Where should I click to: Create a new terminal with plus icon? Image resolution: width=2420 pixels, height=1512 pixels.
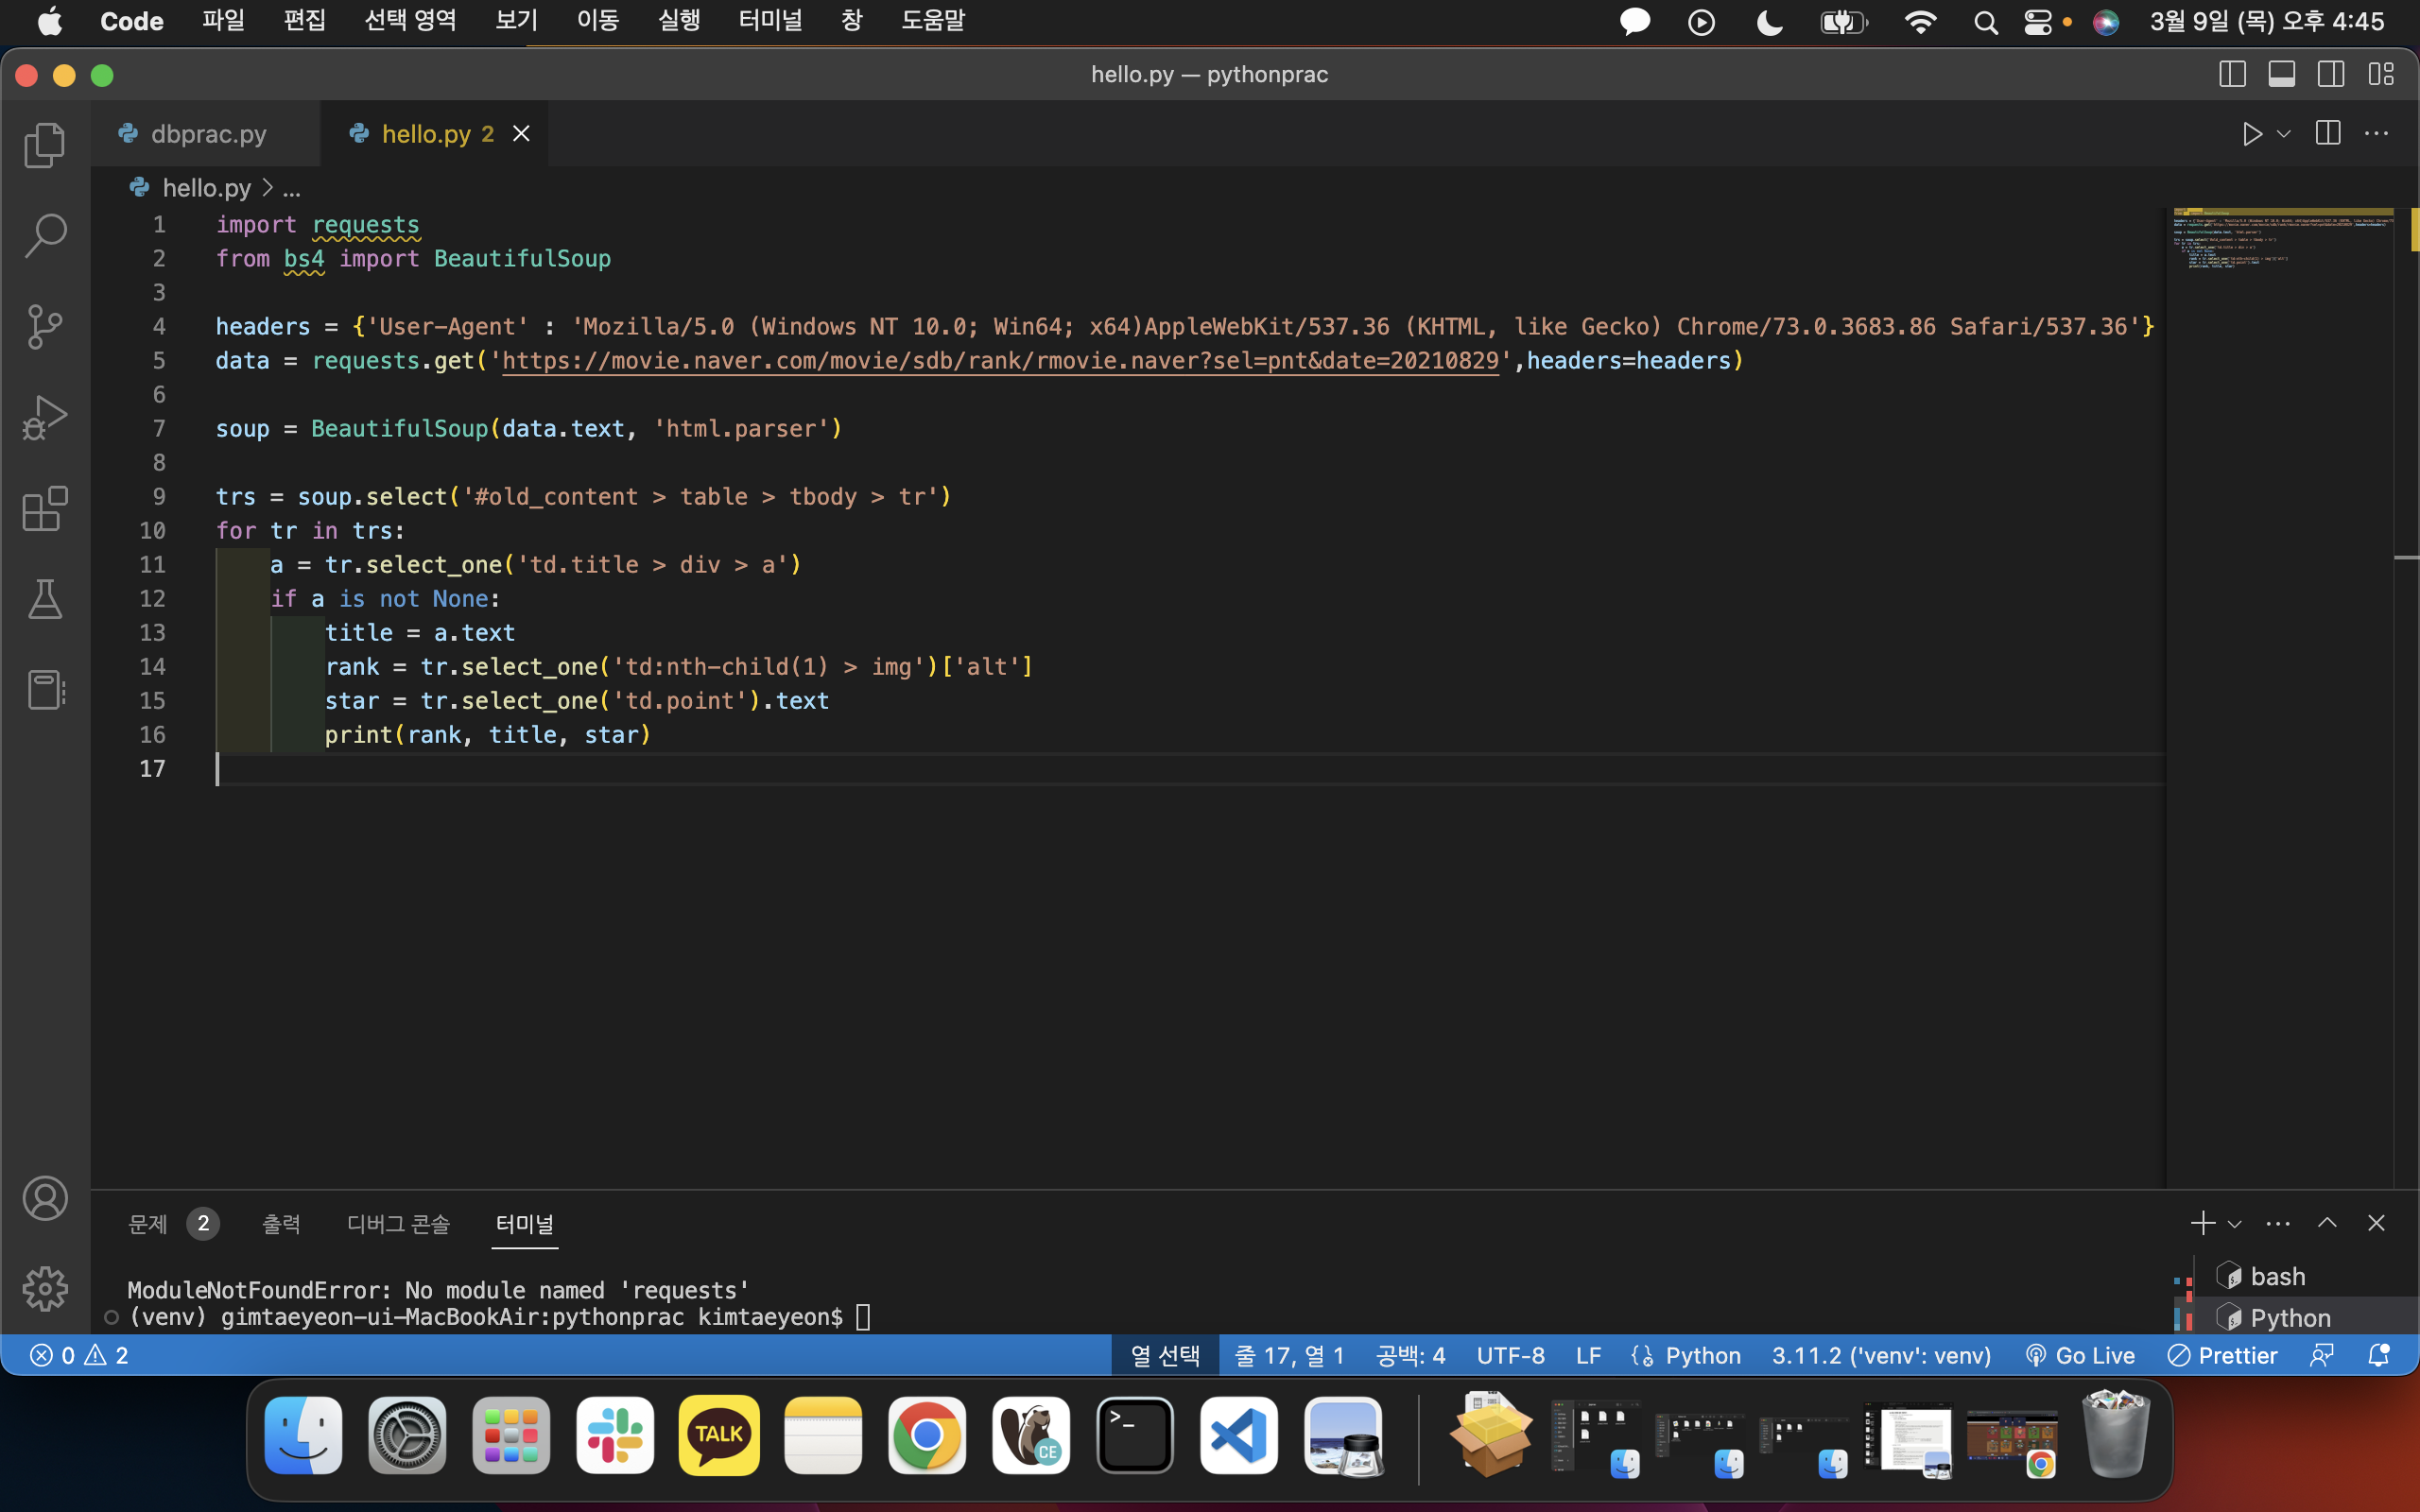click(x=2202, y=1223)
